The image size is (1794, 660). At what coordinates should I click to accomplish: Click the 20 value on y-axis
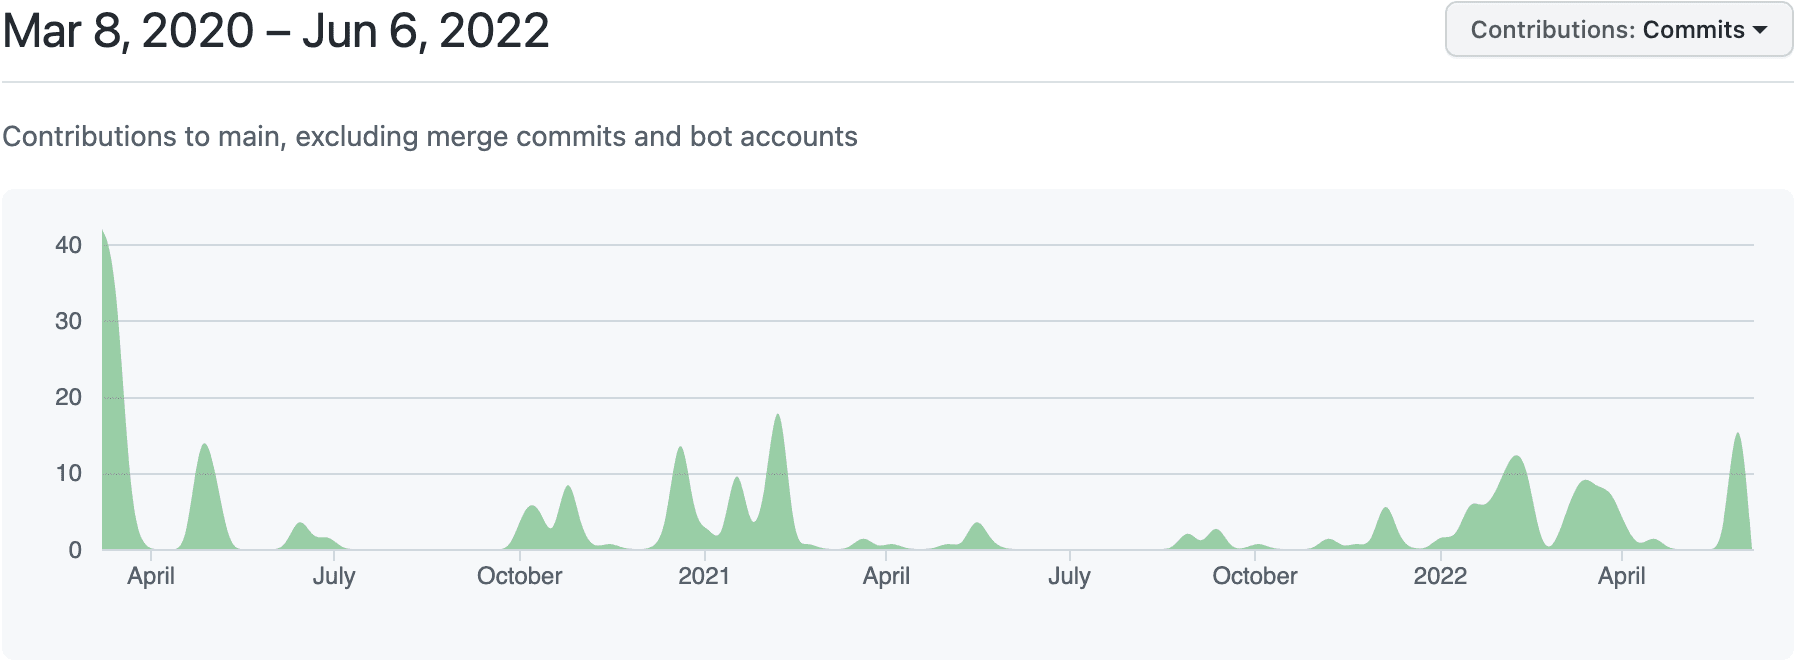pyautogui.click(x=68, y=397)
